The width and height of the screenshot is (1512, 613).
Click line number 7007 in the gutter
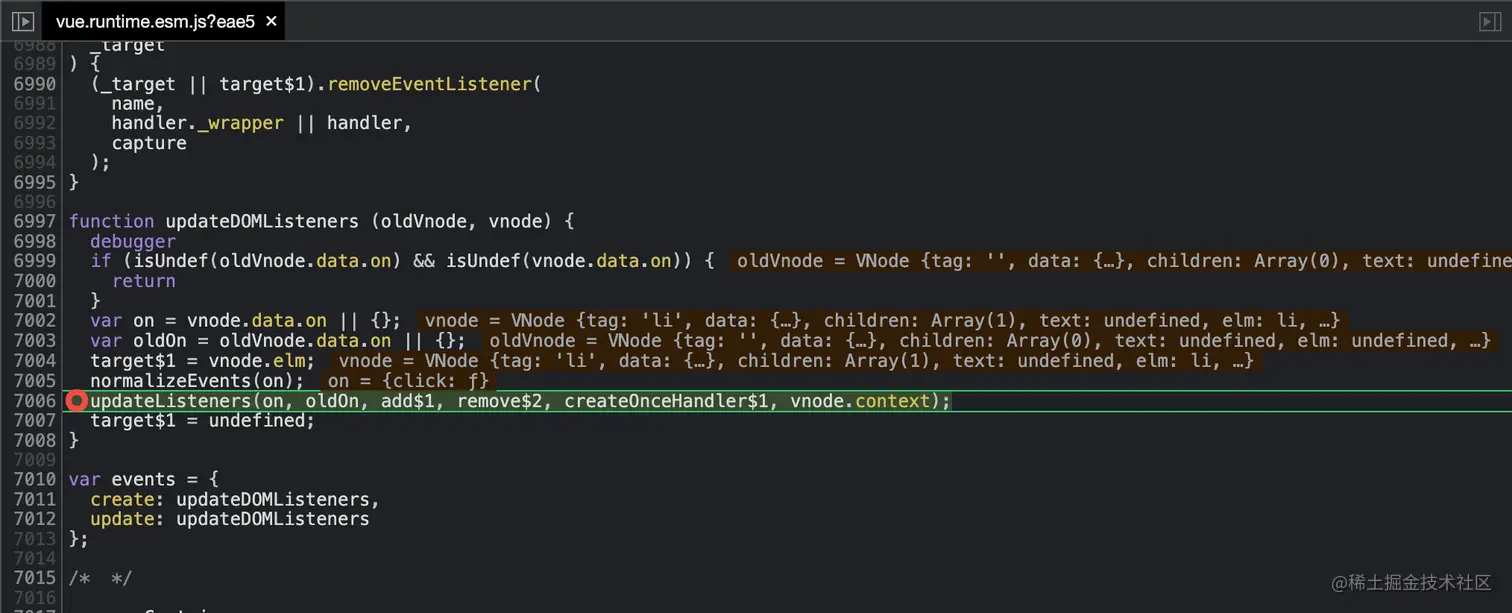34,421
